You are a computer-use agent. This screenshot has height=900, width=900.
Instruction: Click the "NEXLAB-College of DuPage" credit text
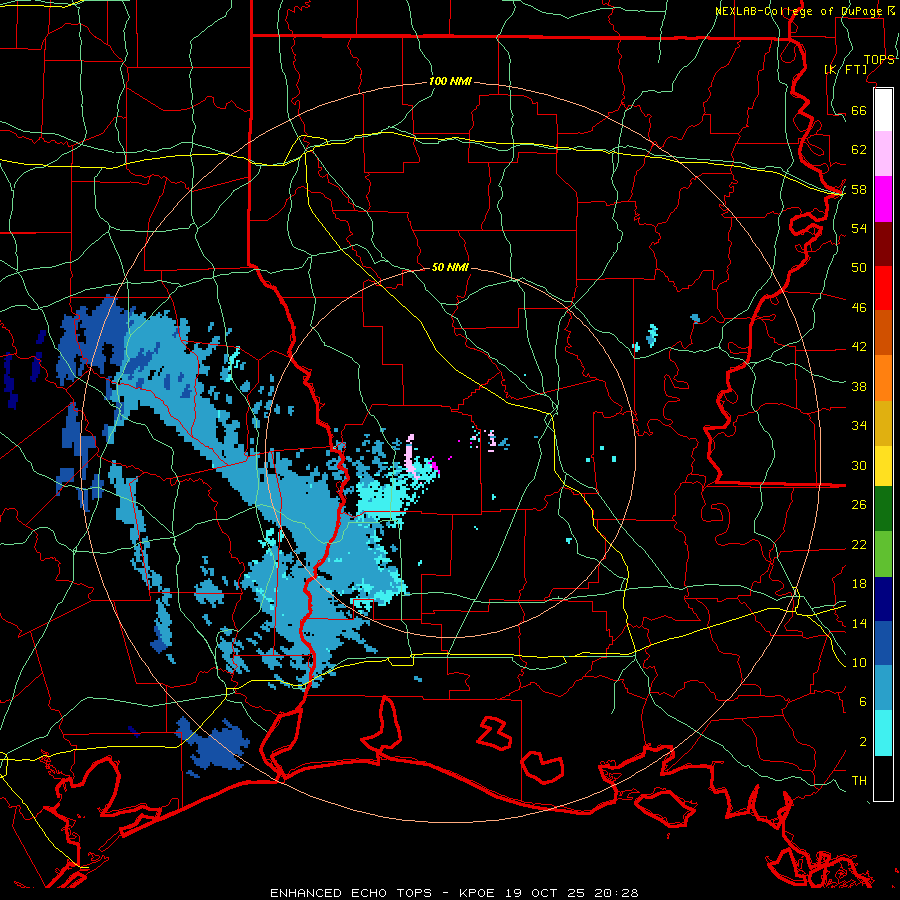799,11
